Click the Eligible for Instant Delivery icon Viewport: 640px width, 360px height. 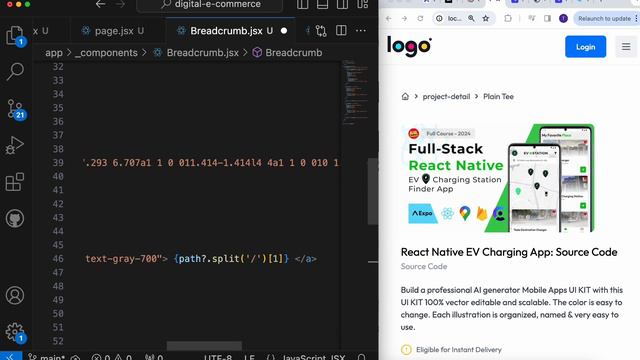pos(406,349)
